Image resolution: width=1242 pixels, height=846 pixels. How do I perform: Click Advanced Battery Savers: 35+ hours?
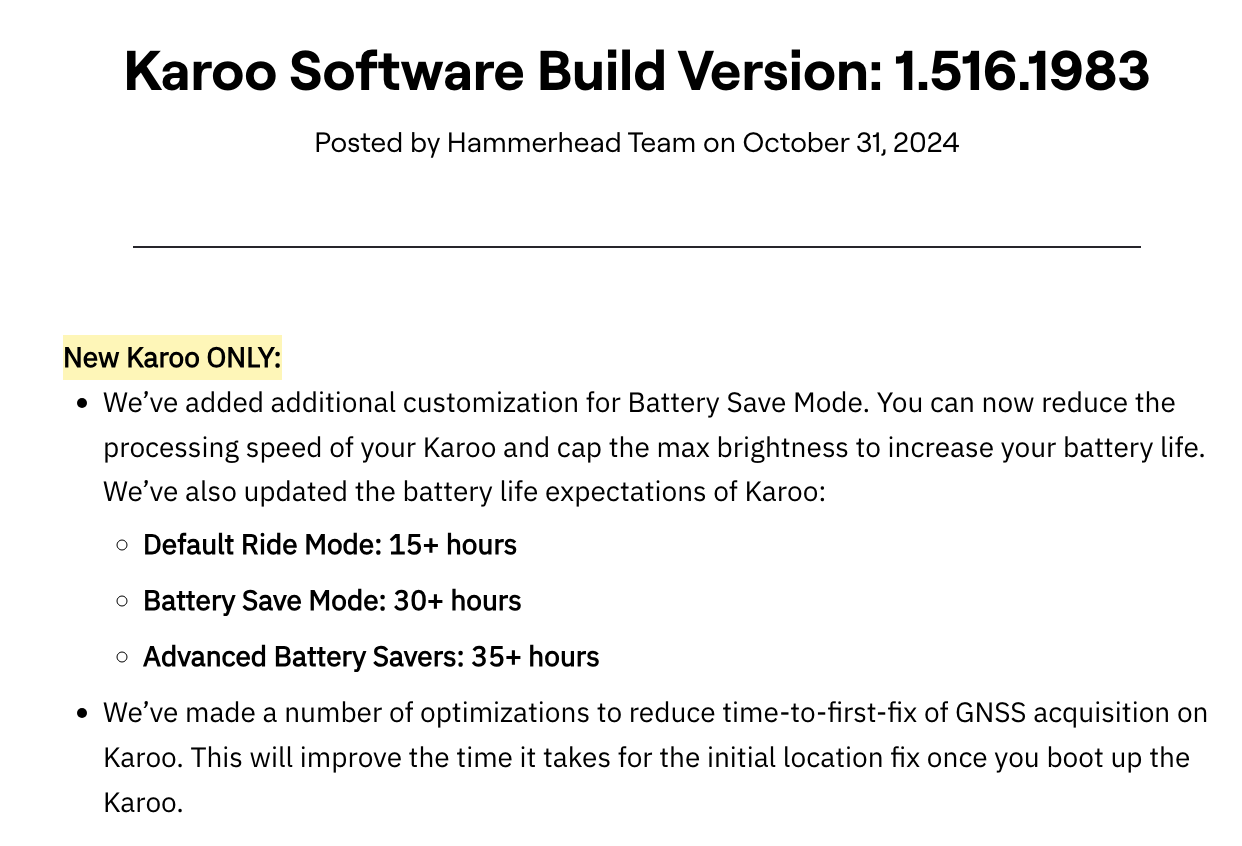point(371,657)
